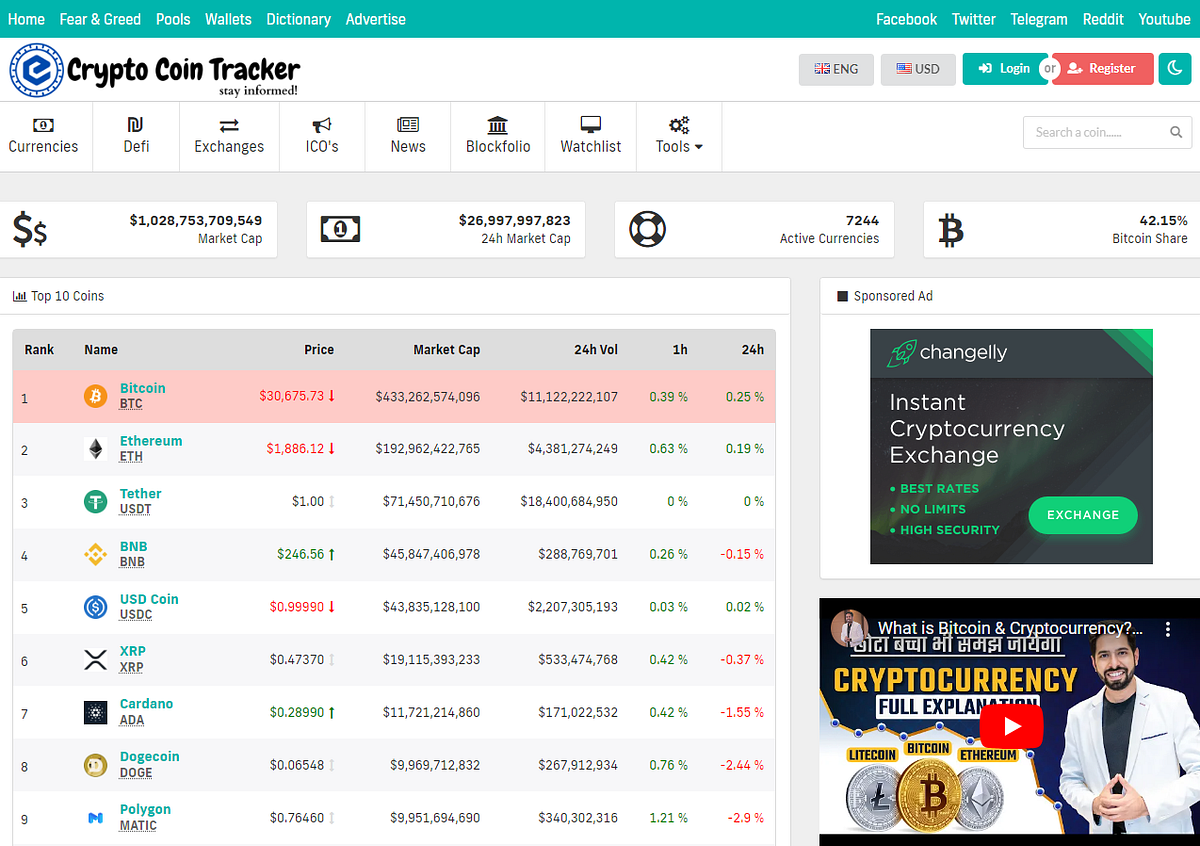Open the Exchanges section
Viewport: 1200px width, 846px height.
229,136
